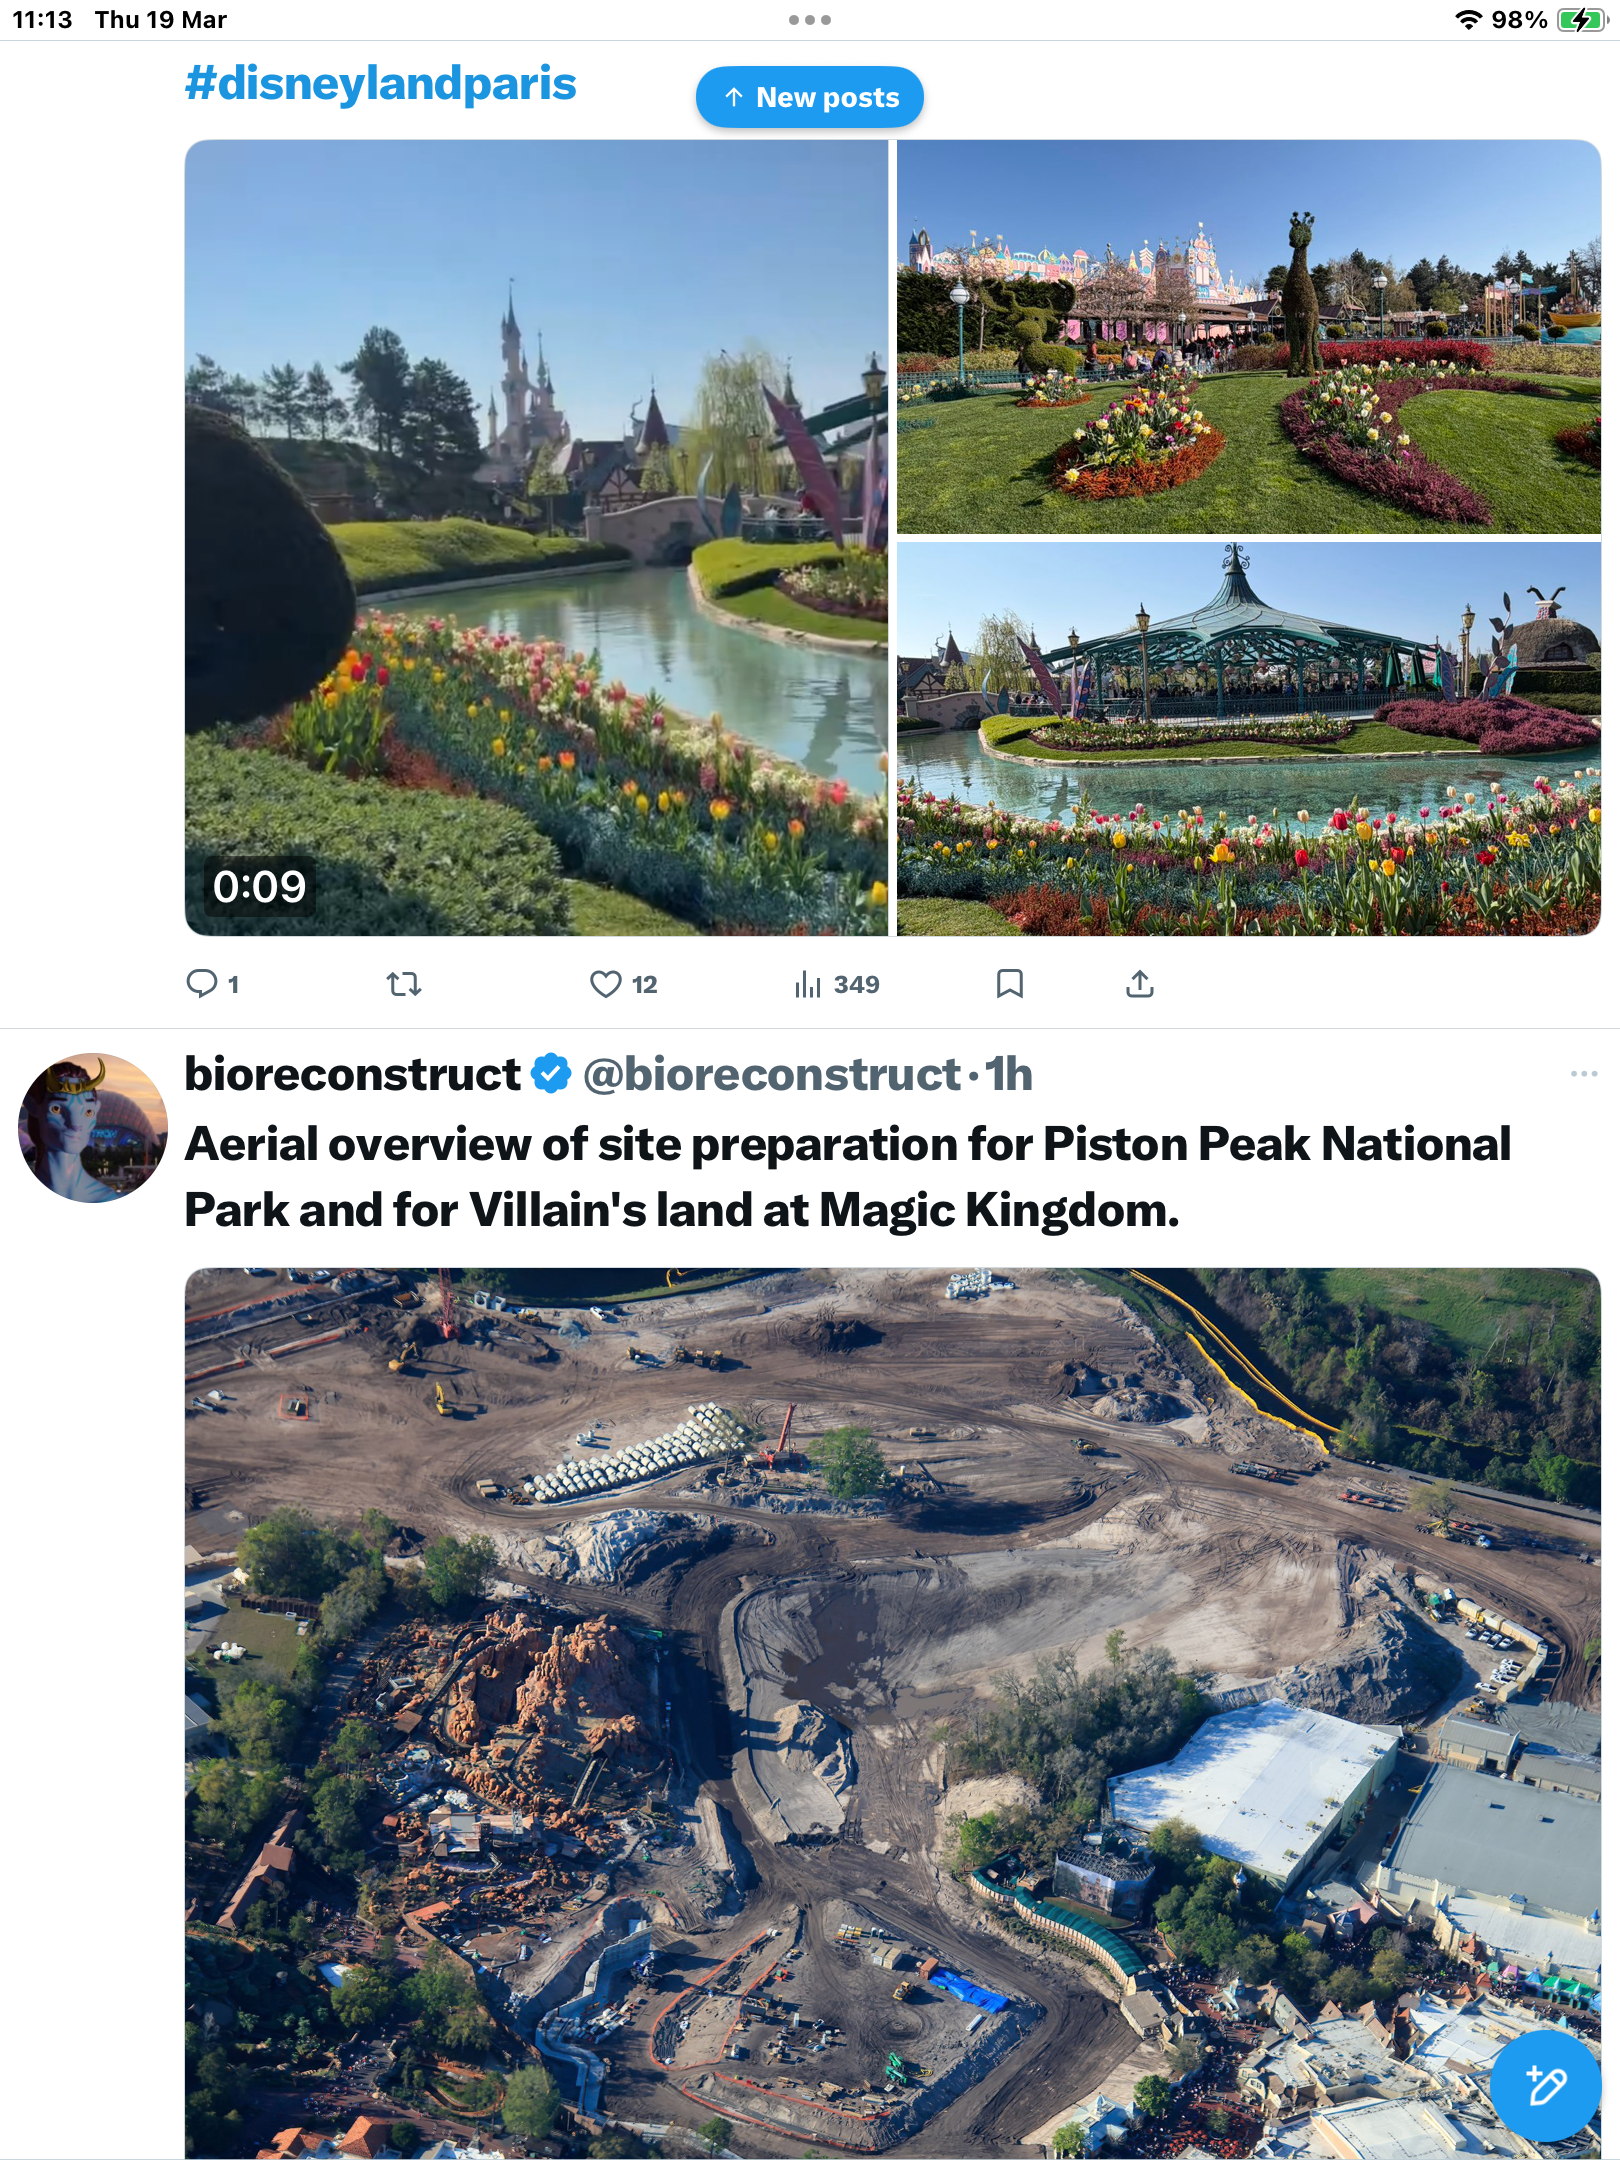1620x2160 pixels.
Task: Open the Piston Peak post text
Action: pyautogui.click(x=848, y=1177)
